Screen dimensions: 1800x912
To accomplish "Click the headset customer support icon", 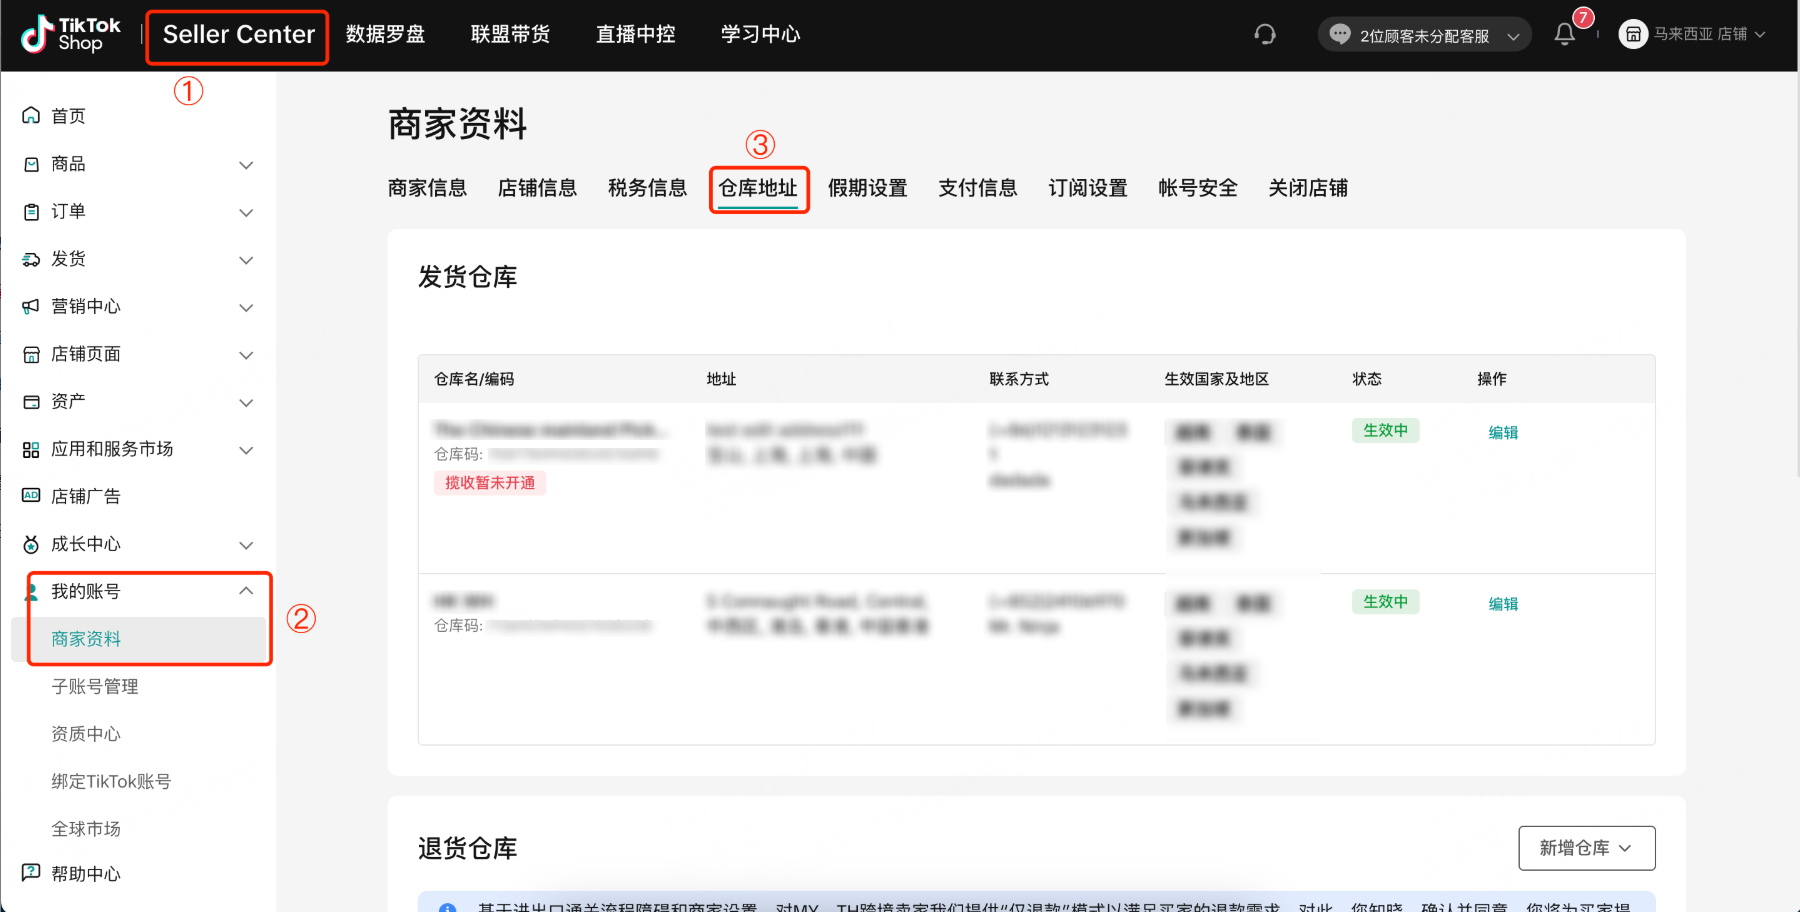I will (1265, 35).
